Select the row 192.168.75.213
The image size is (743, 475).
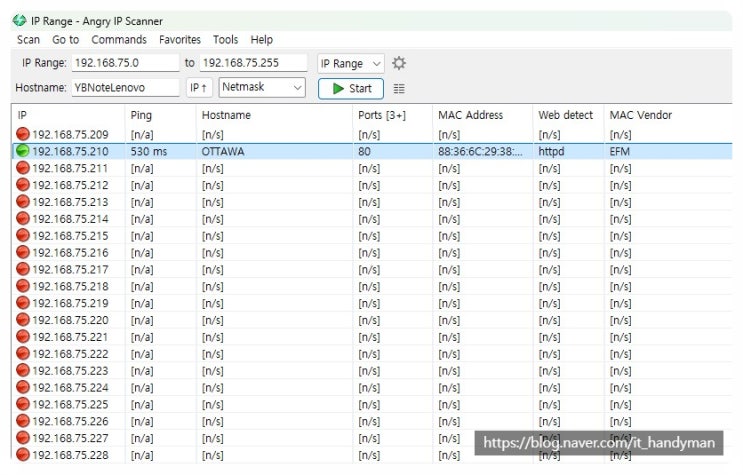(x=372, y=202)
